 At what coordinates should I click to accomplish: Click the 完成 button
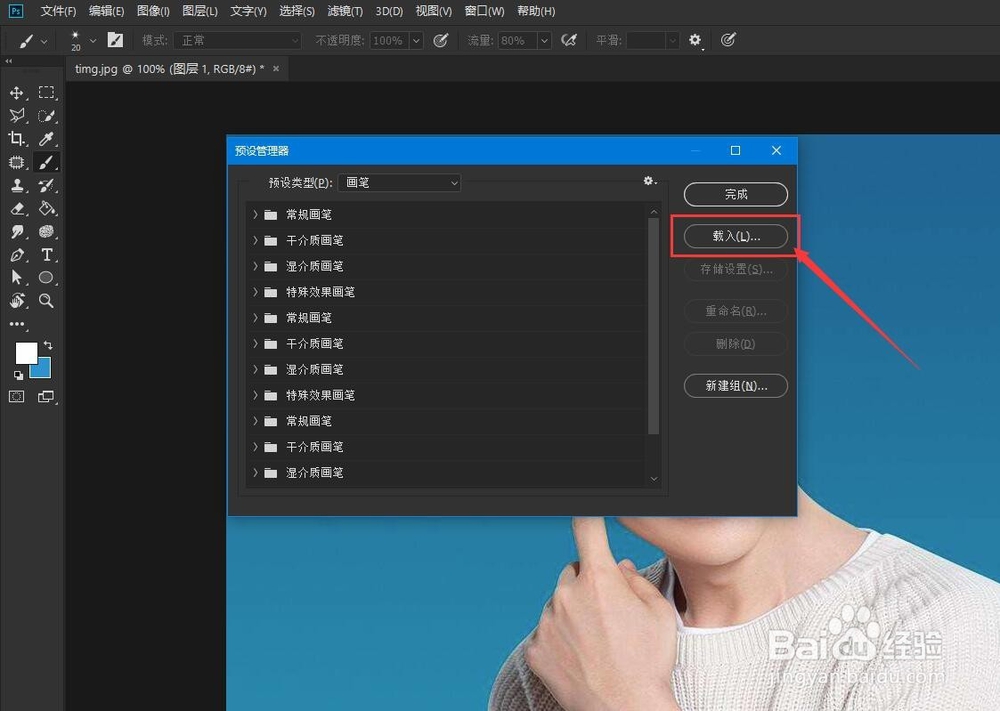pyautogui.click(x=735, y=194)
